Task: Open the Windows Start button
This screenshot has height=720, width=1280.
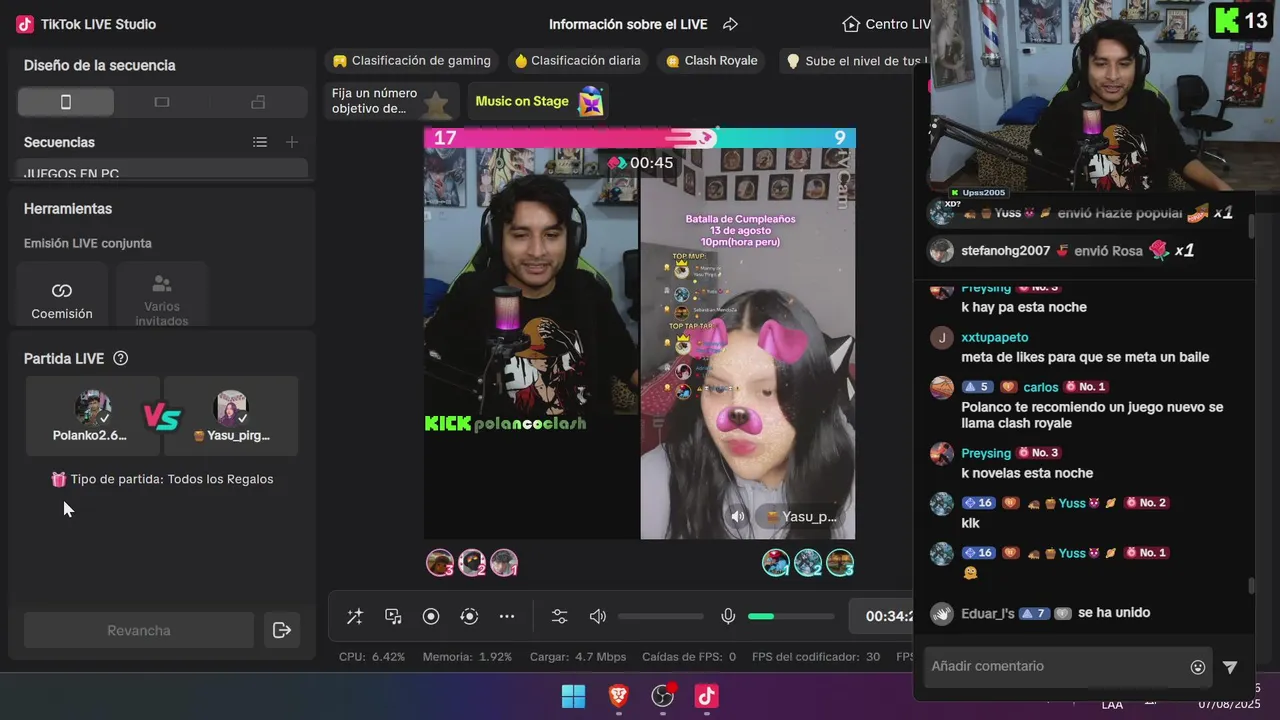Action: [574, 696]
